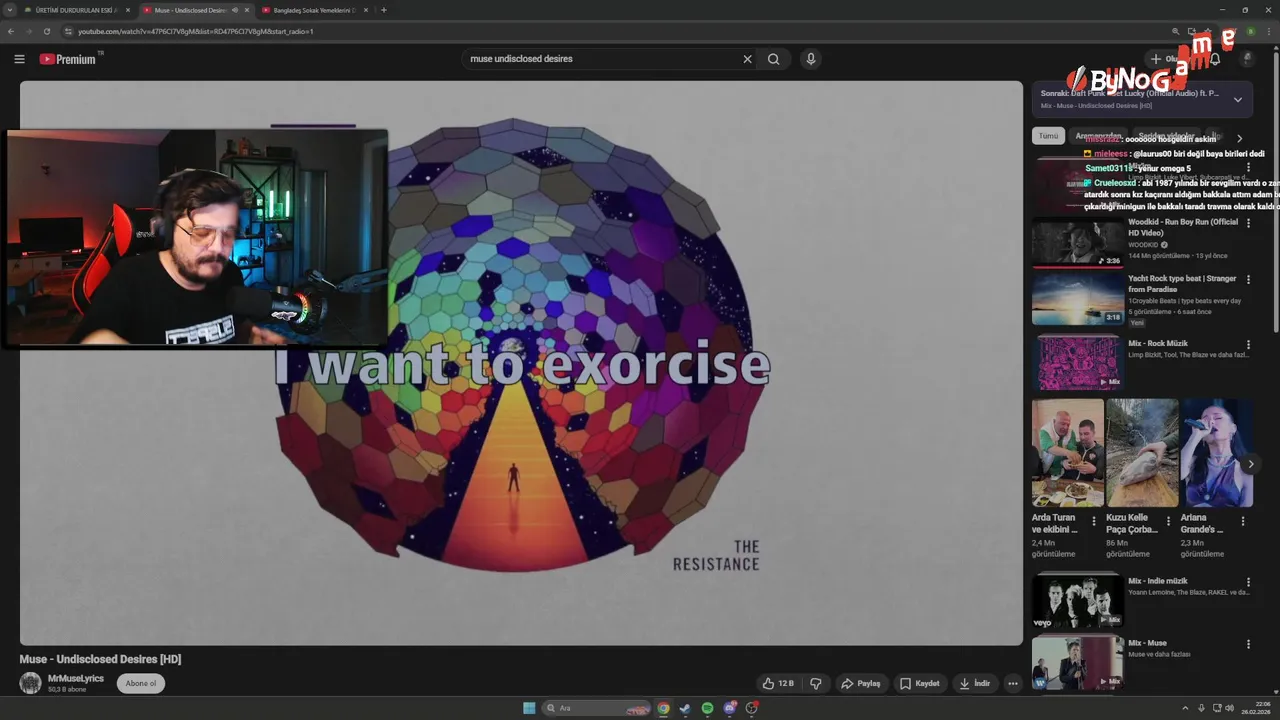Click the Chrome address bar URL
The image size is (1280, 720).
(x=196, y=31)
